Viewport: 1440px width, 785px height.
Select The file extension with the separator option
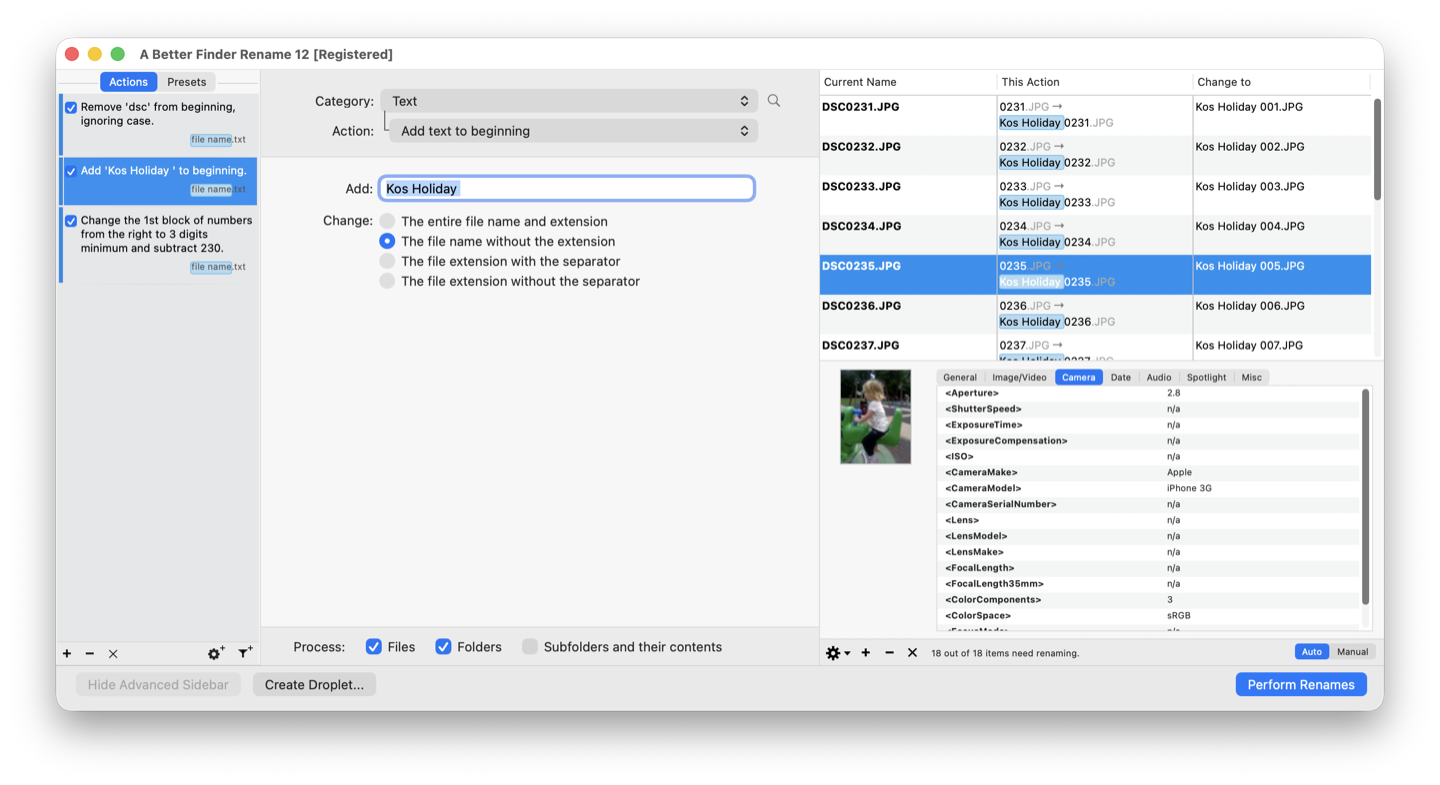click(387, 261)
